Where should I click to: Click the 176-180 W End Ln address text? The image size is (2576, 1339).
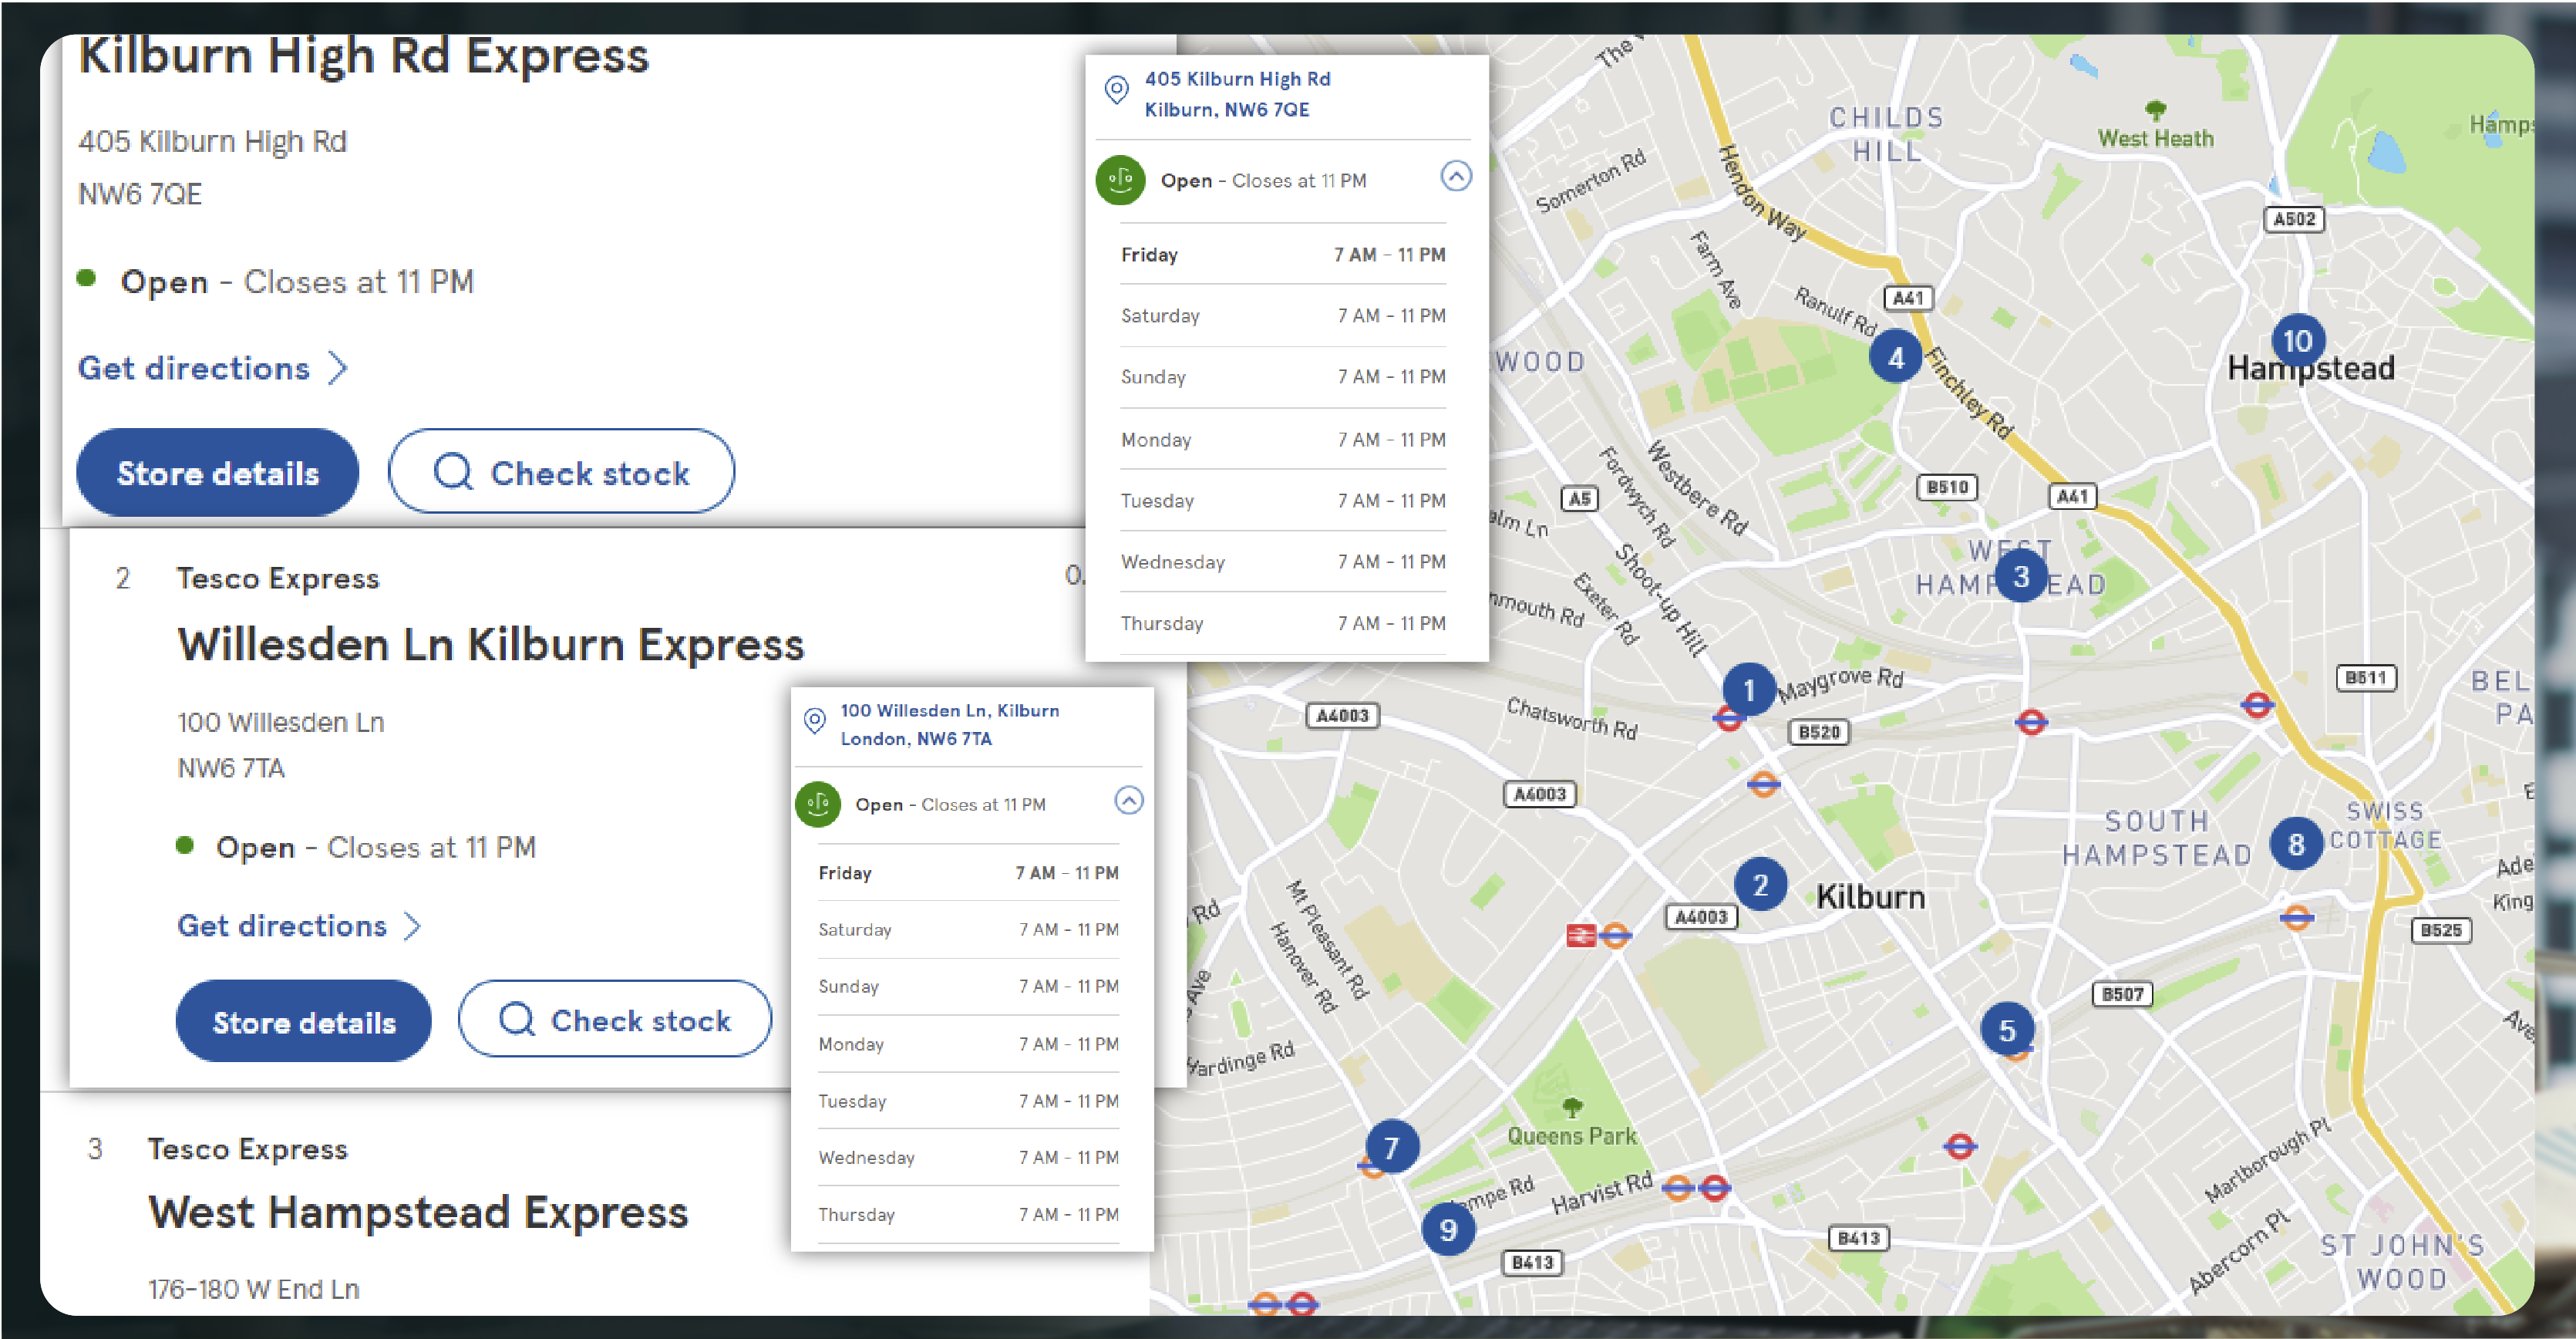coord(254,1289)
